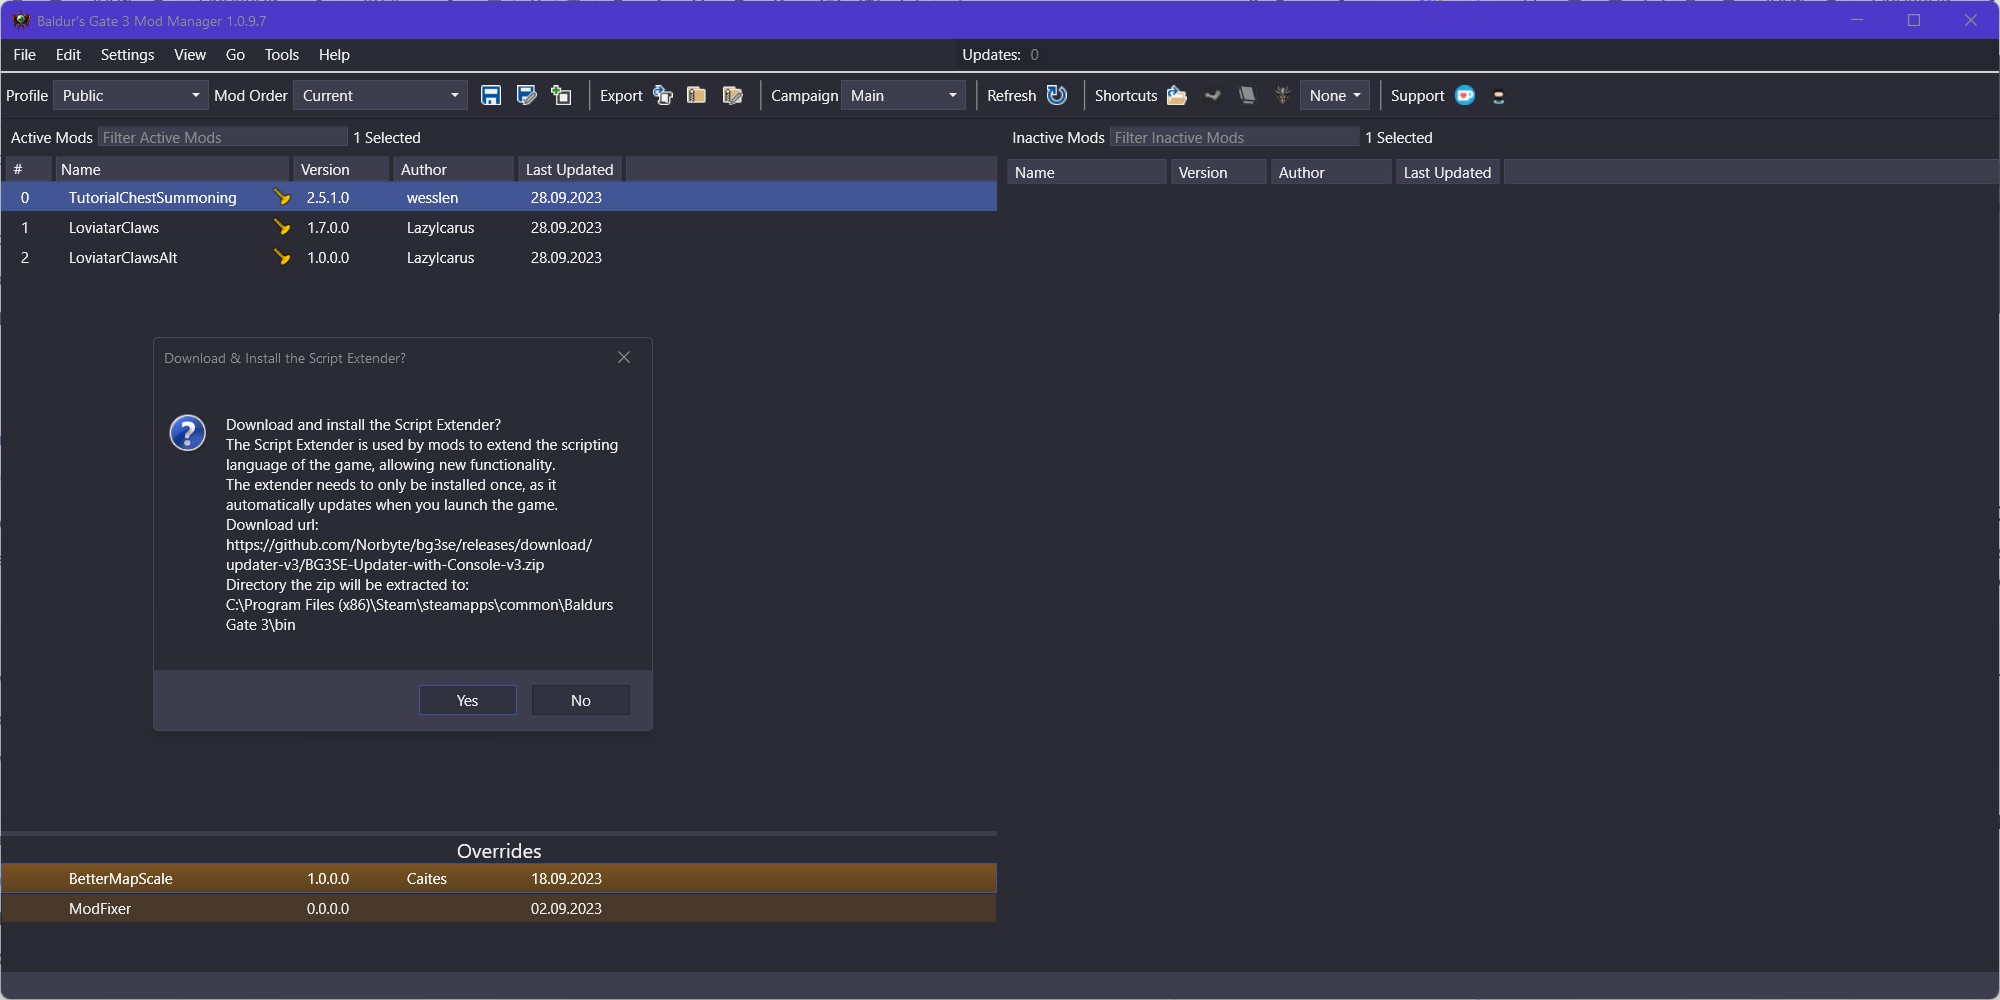Image resolution: width=2000 pixels, height=1000 pixels.
Task: Open the Go menu
Action: click(235, 55)
